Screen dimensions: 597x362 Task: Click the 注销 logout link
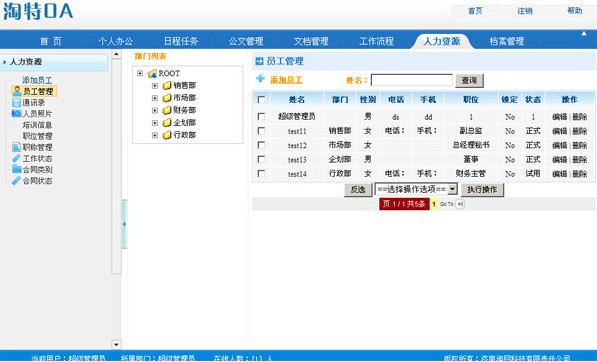point(525,11)
